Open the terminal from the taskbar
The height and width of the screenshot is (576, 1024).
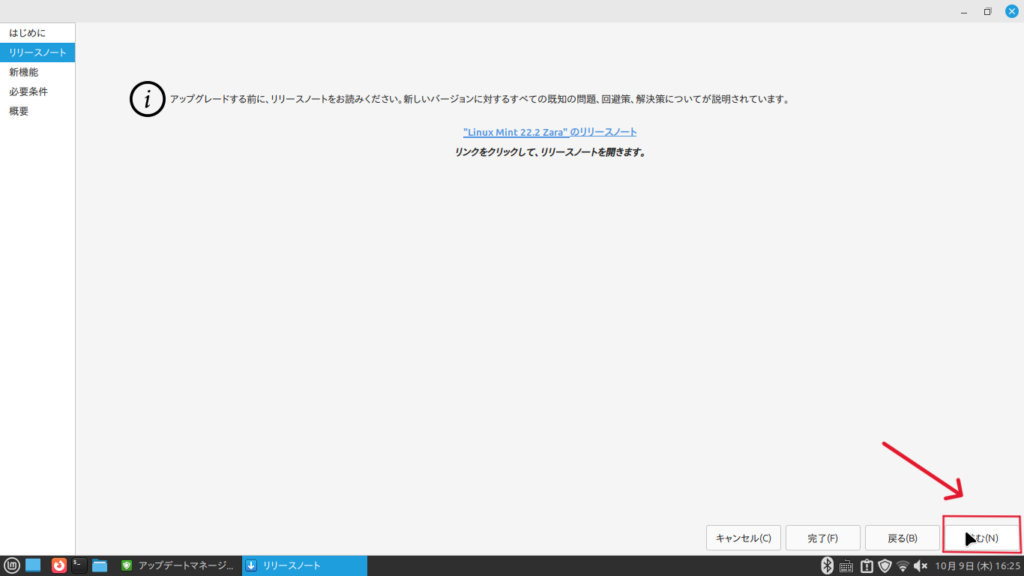pos(79,565)
